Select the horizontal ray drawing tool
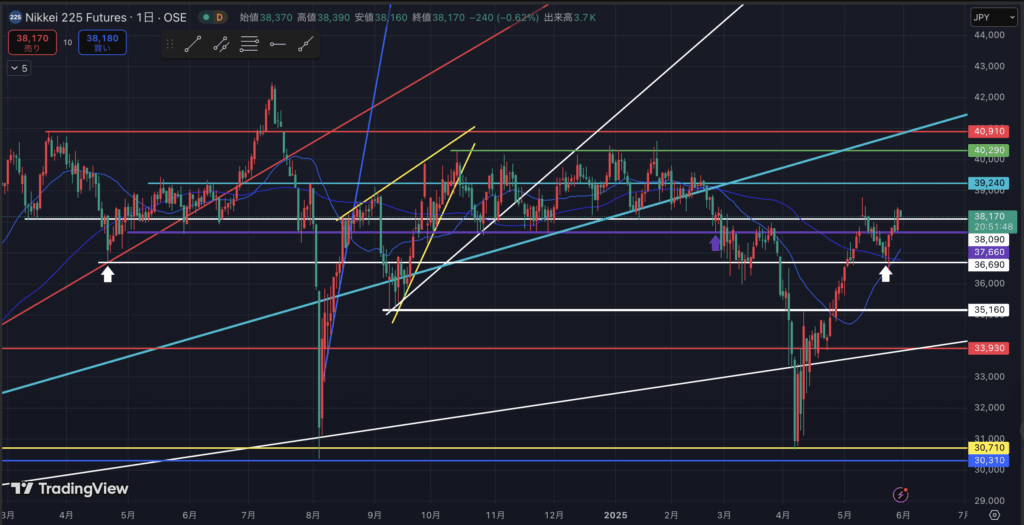The width and height of the screenshot is (1024, 525). (x=278, y=44)
